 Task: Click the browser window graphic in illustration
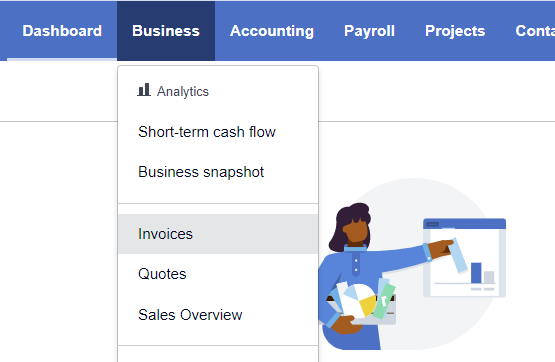point(464,258)
